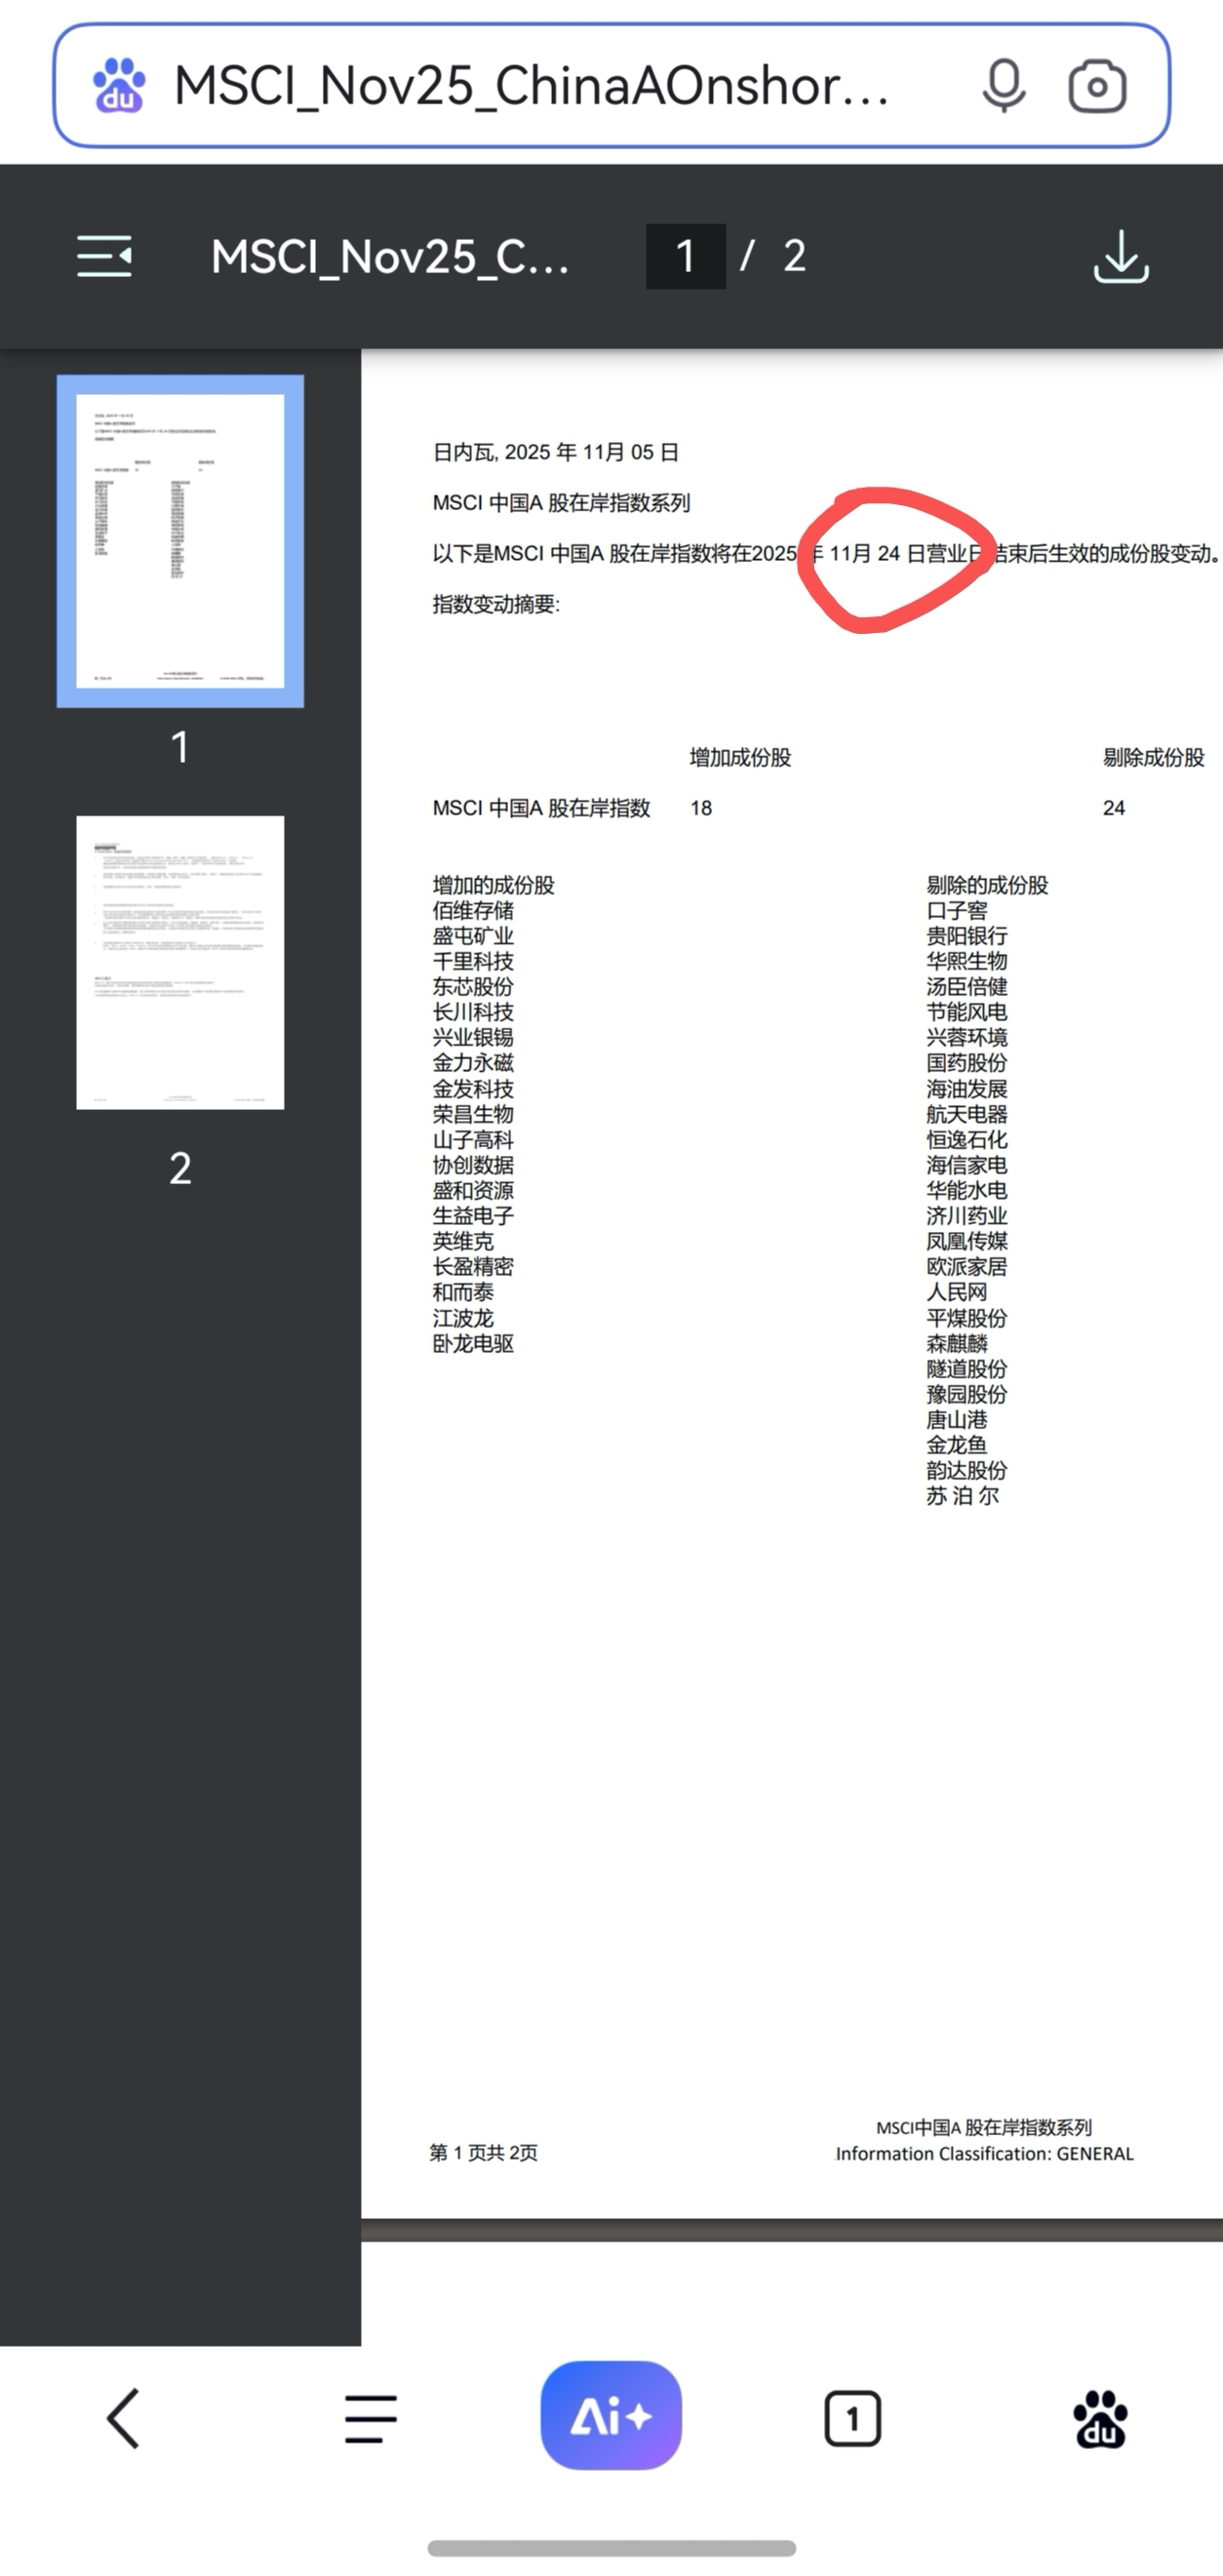The width and height of the screenshot is (1223, 2576).
Task: Click the stock name 山子高科
Action: tap(473, 1139)
